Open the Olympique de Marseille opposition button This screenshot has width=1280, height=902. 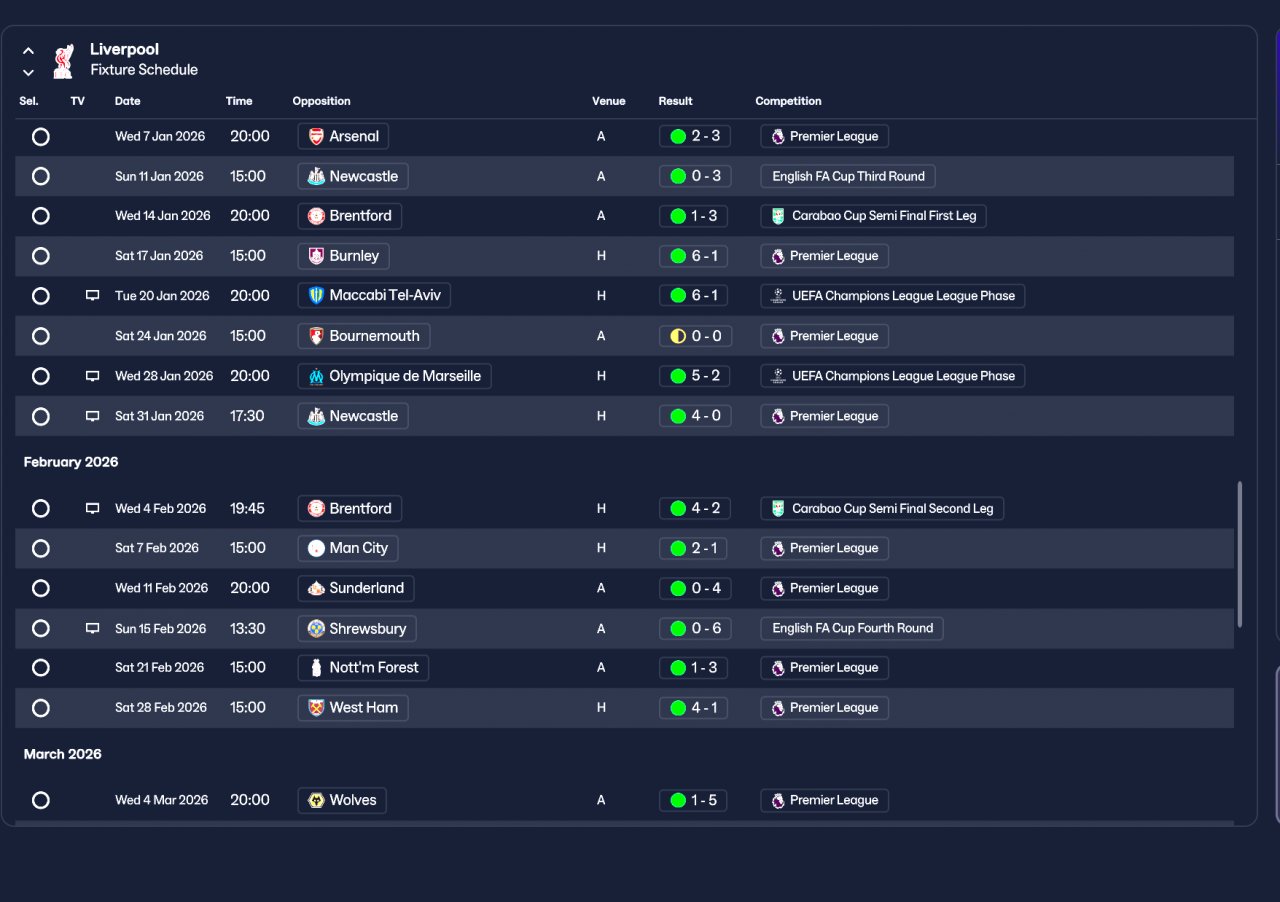pos(394,376)
